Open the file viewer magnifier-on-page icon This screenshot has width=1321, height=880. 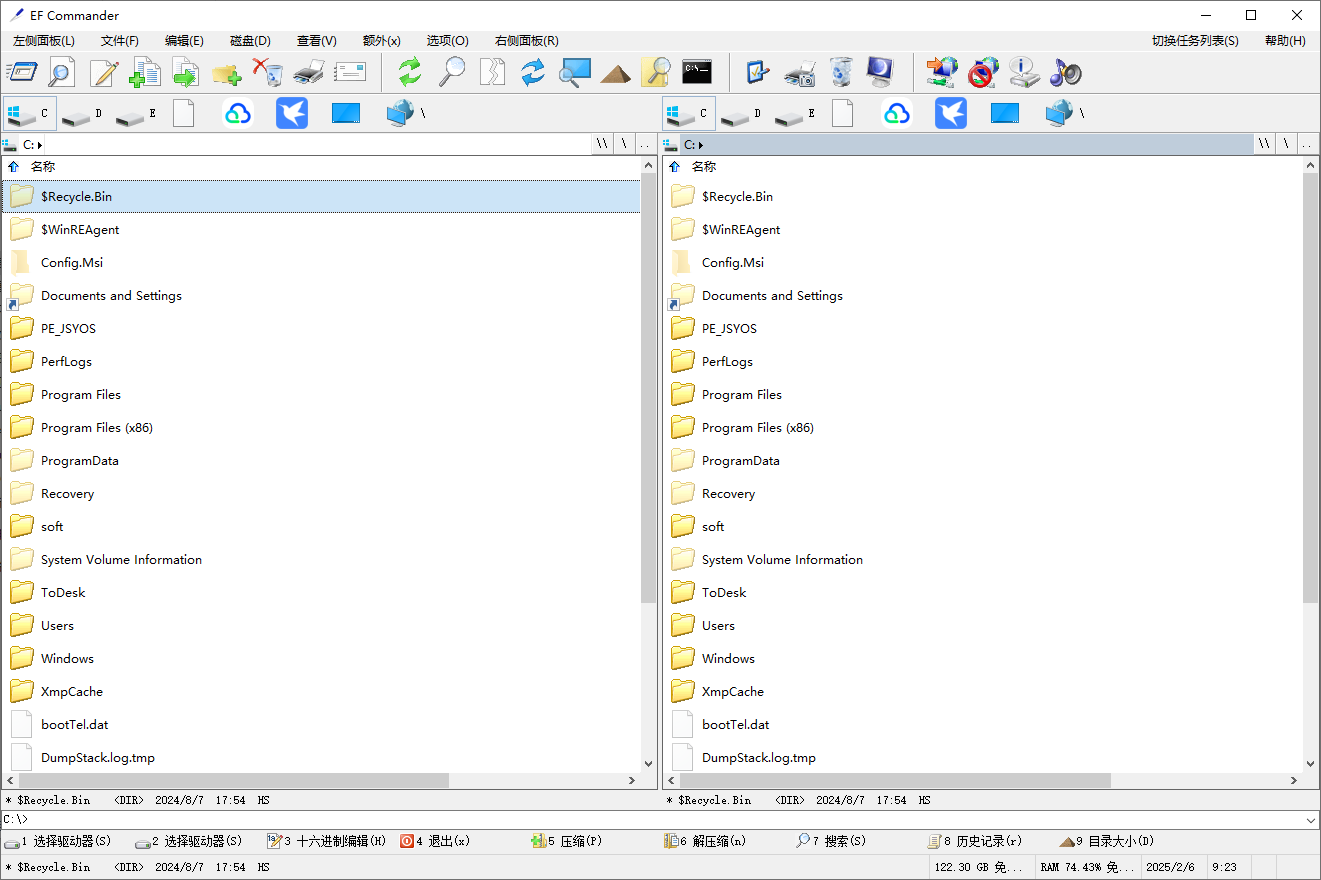tap(61, 72)
